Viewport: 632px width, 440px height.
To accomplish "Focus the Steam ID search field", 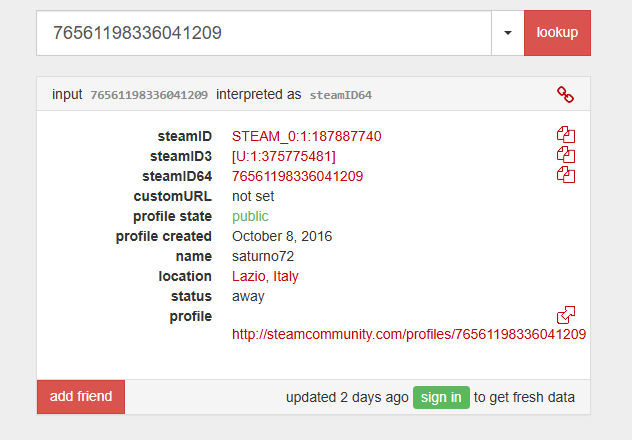I will point(264,33).
